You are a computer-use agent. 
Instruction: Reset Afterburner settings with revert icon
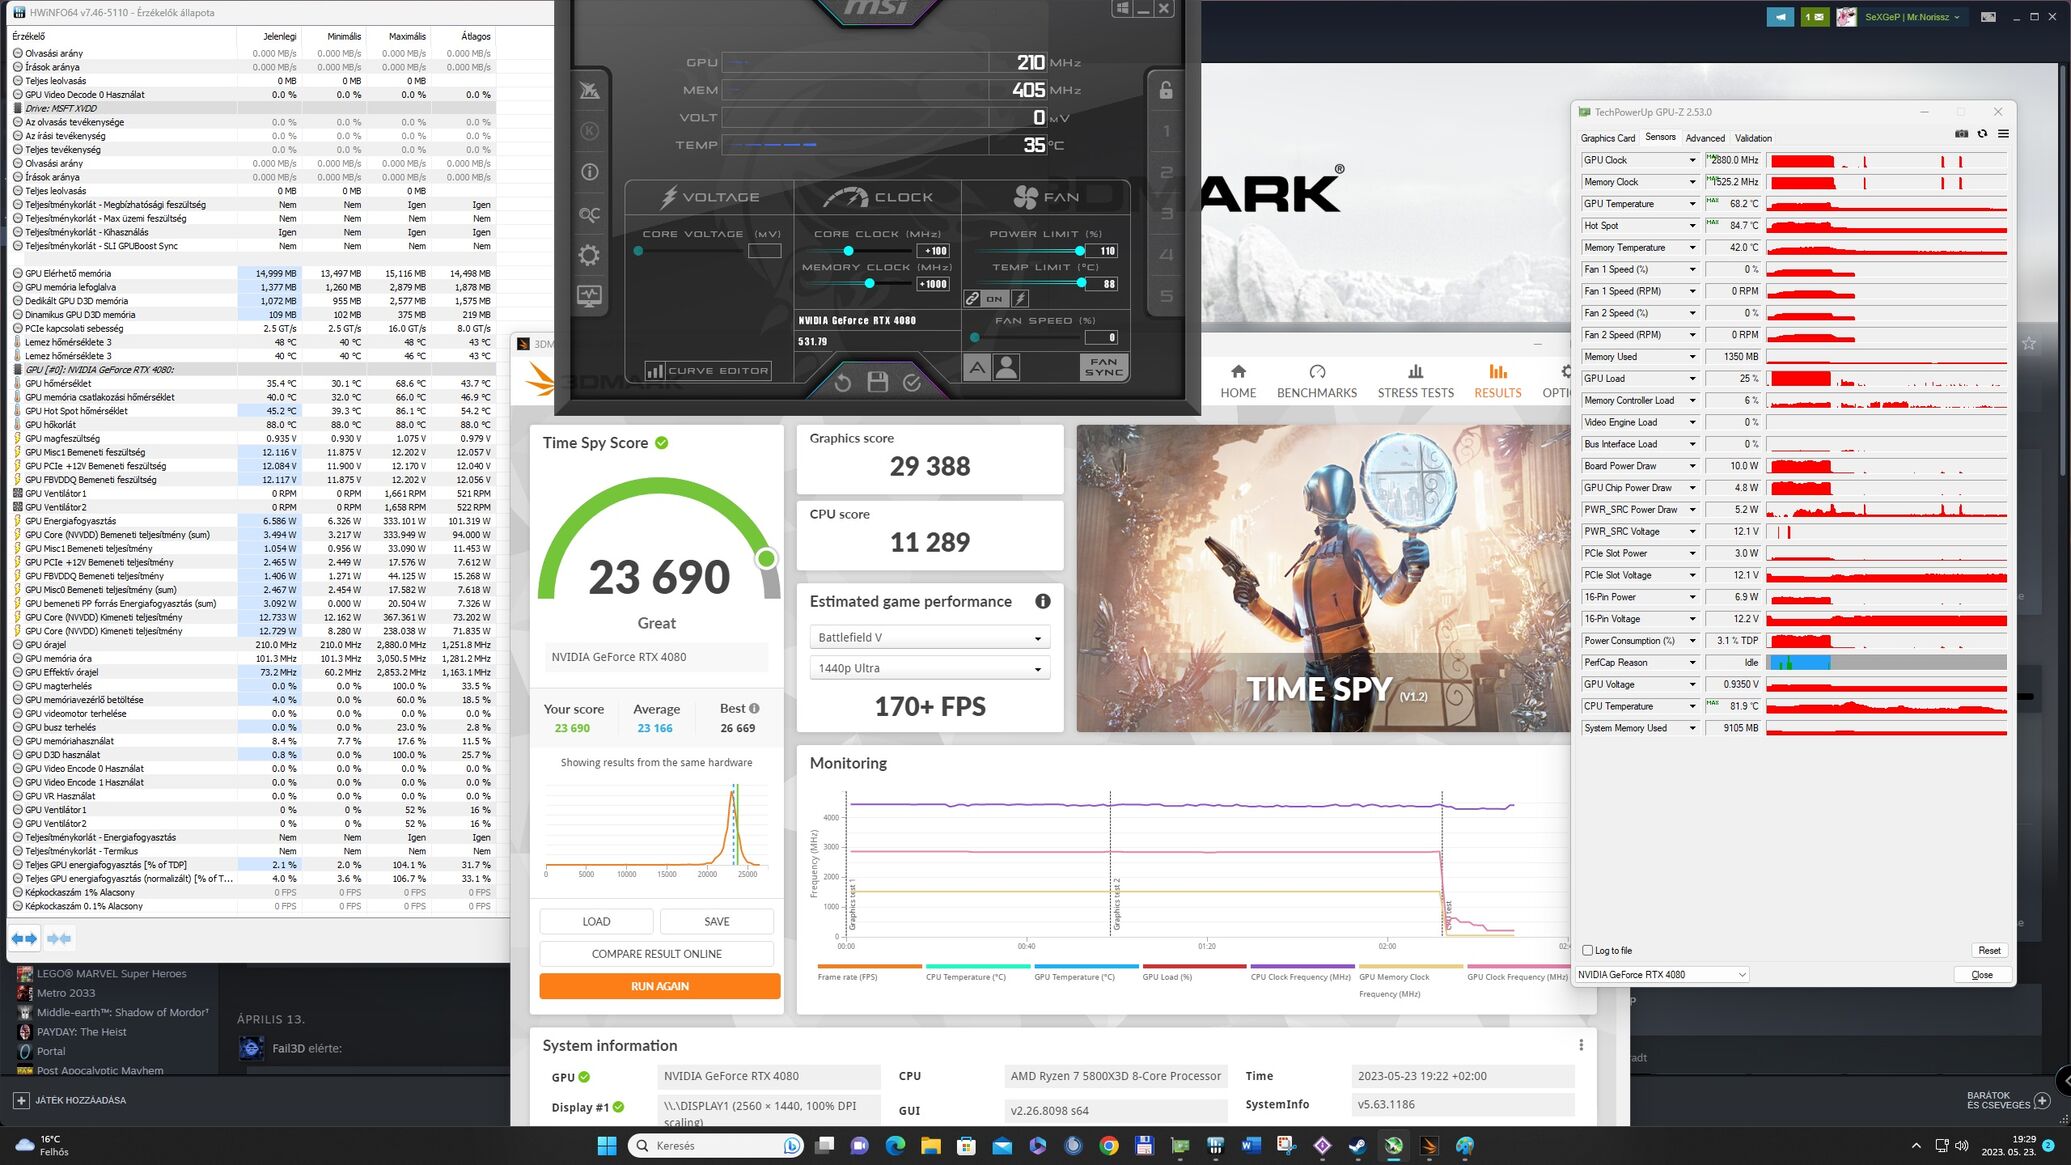[x=842, y=382]
